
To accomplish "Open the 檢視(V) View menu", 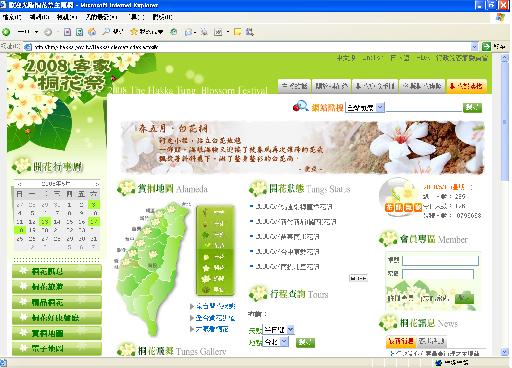I will [x=67, y=17].
